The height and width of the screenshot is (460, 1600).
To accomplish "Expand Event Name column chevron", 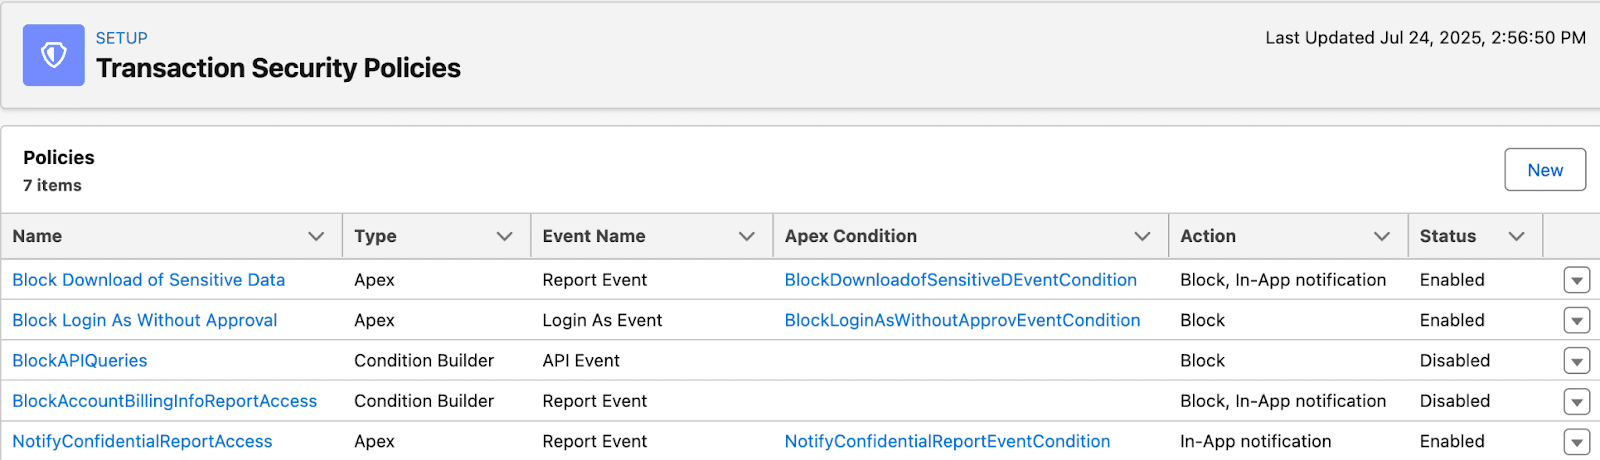I will tap(746, 237).
